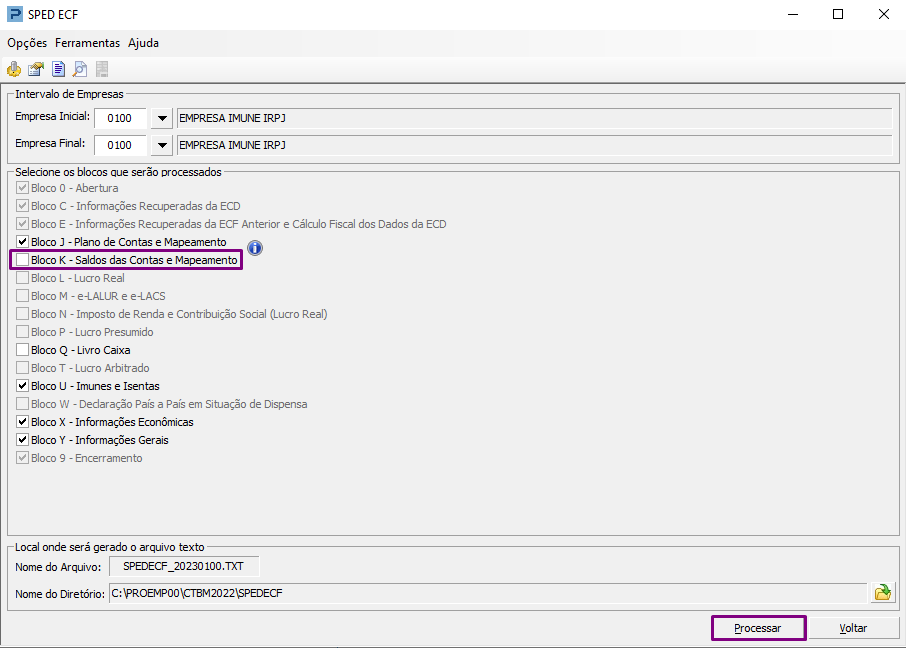Click the Voltar button
Viewport: 906px width, 648px height.
coord(853,628)
